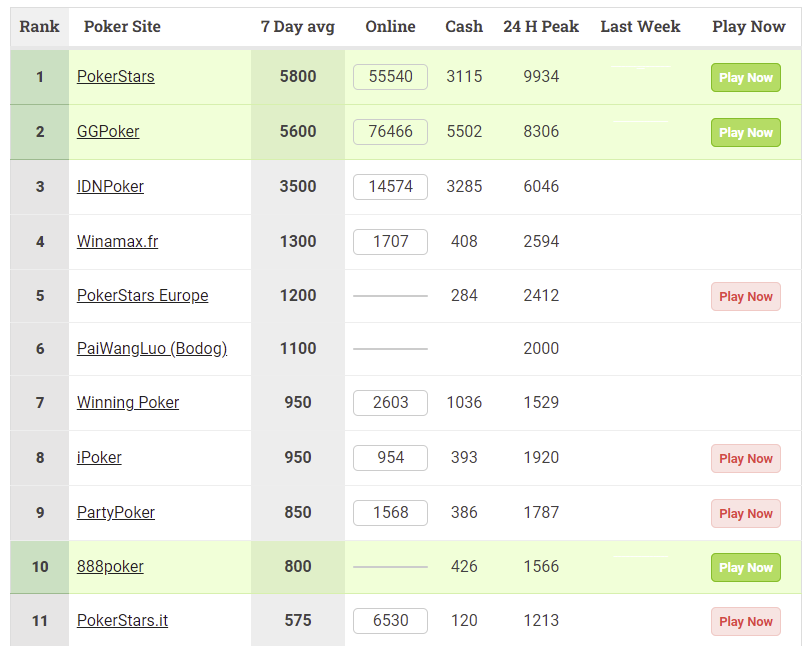Open the GGPoker link
The height and width of the screenshot is (646, 808).
108,132
